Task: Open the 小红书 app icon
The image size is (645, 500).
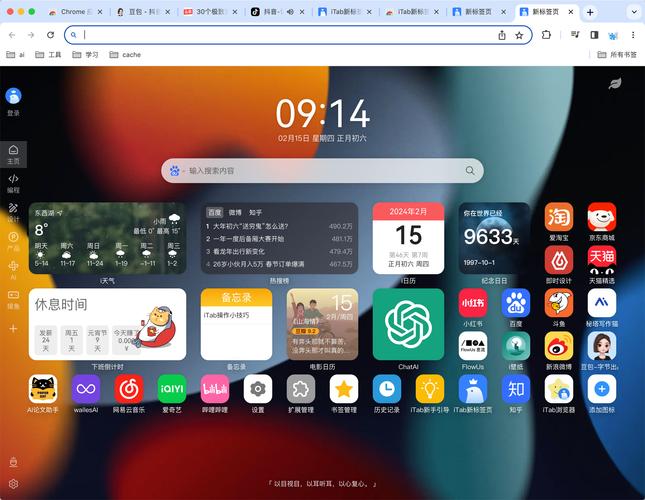Action: coord(473,303)
